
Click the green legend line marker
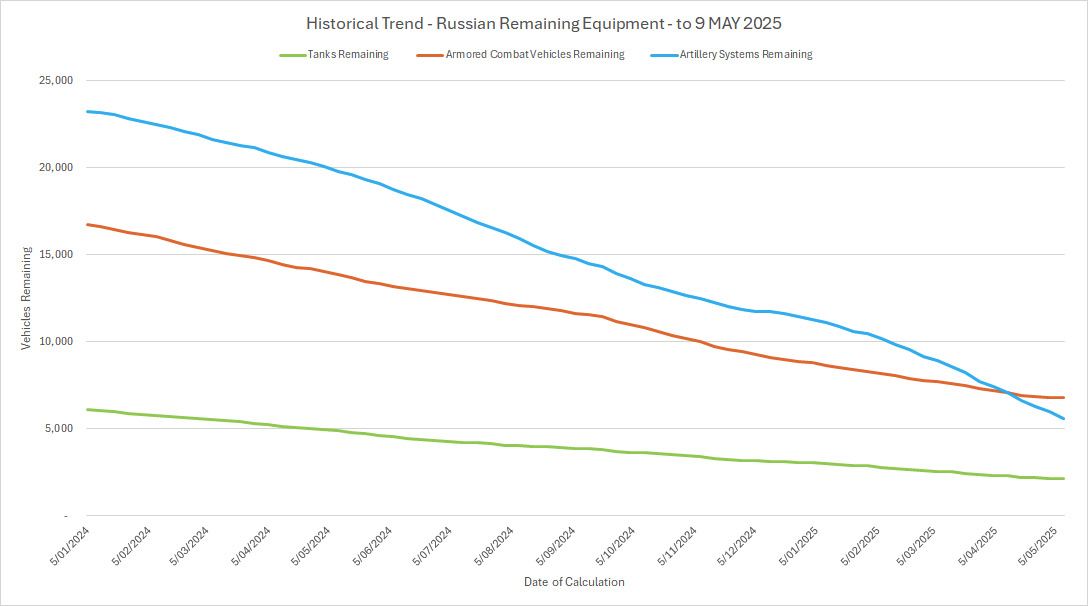291,55
